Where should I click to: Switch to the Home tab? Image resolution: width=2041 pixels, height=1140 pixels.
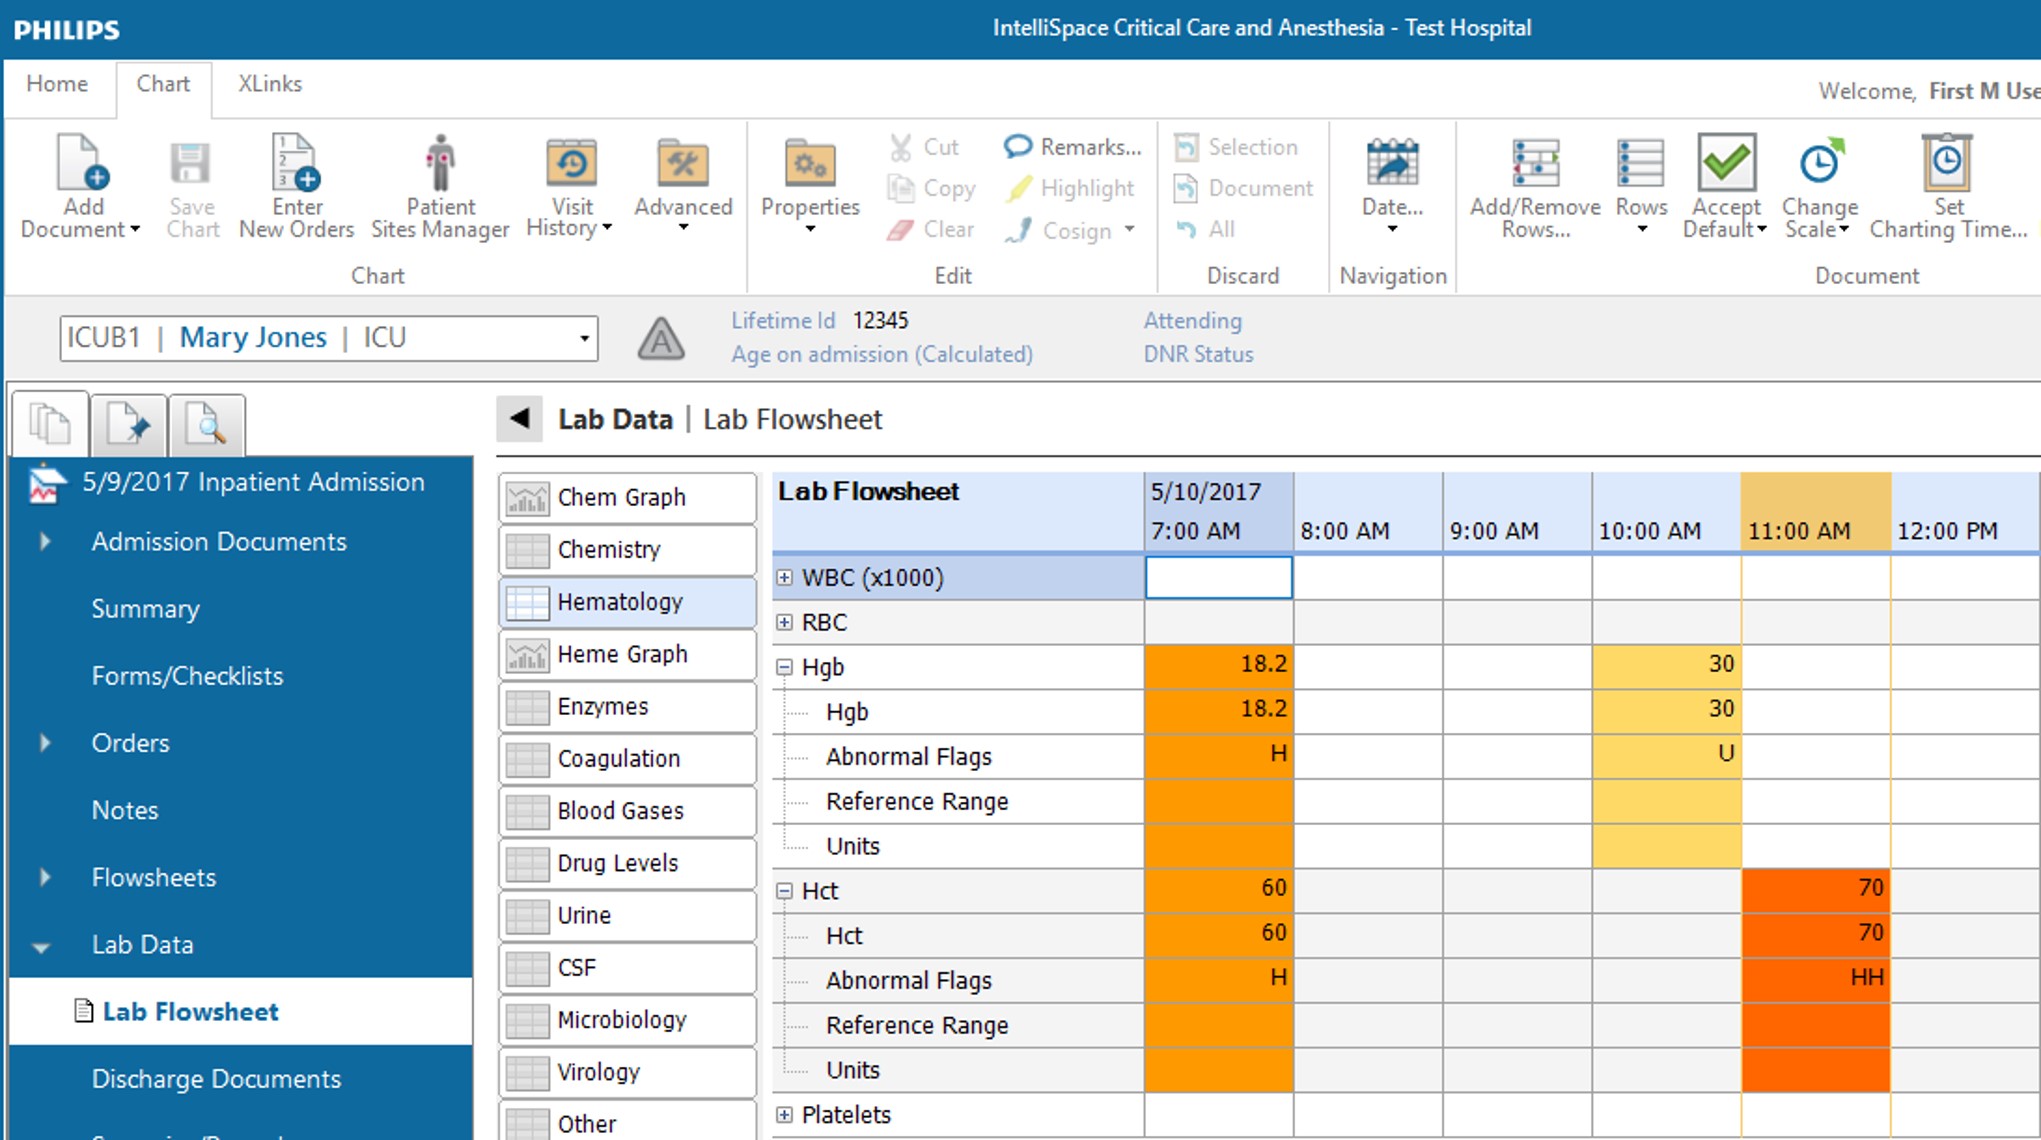[x=57, y=84]
